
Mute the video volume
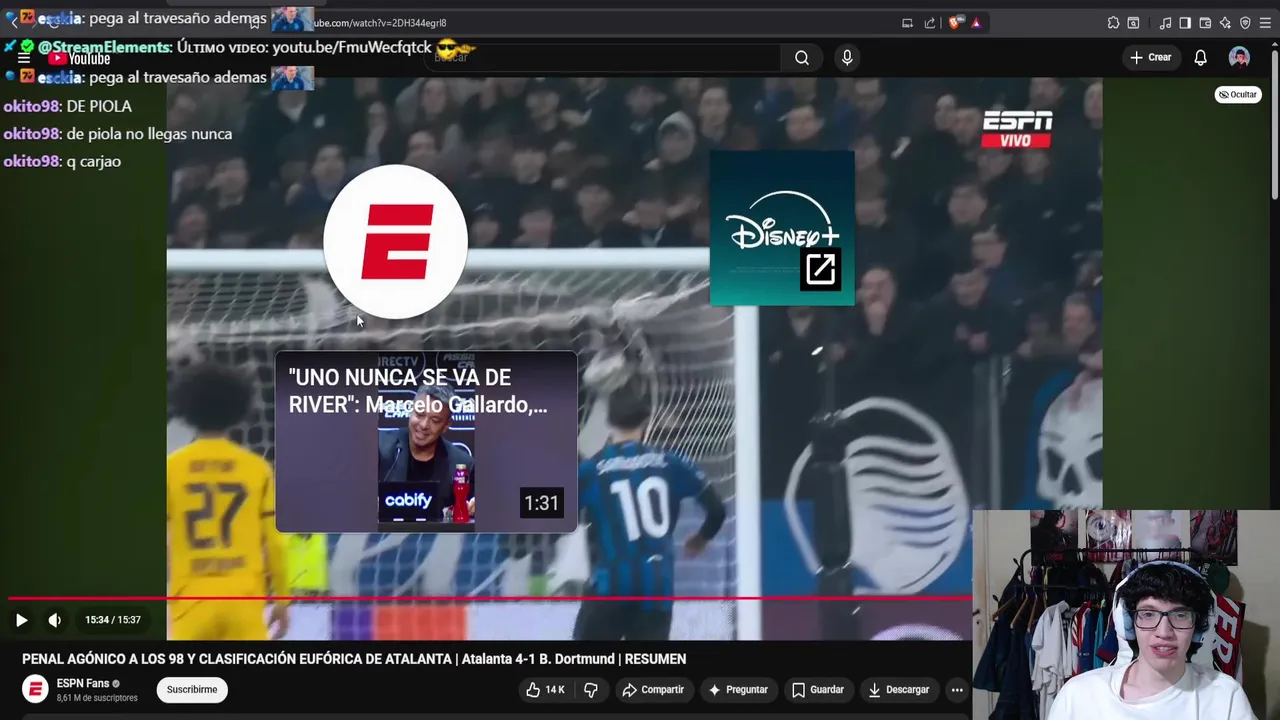(x=55, y=620)
